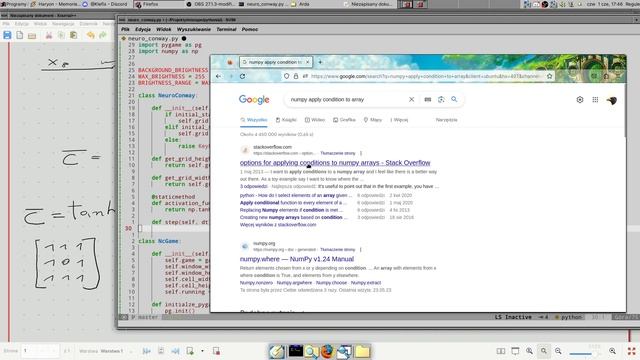
Task: Open Creating new numpy arrays based on condition
Action: [x=293, y=217]
